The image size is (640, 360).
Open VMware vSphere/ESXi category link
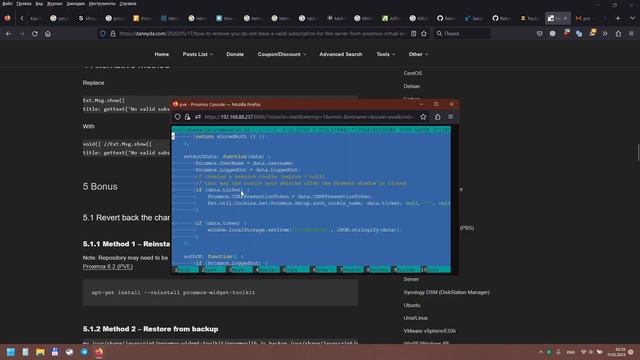[429, 331]
